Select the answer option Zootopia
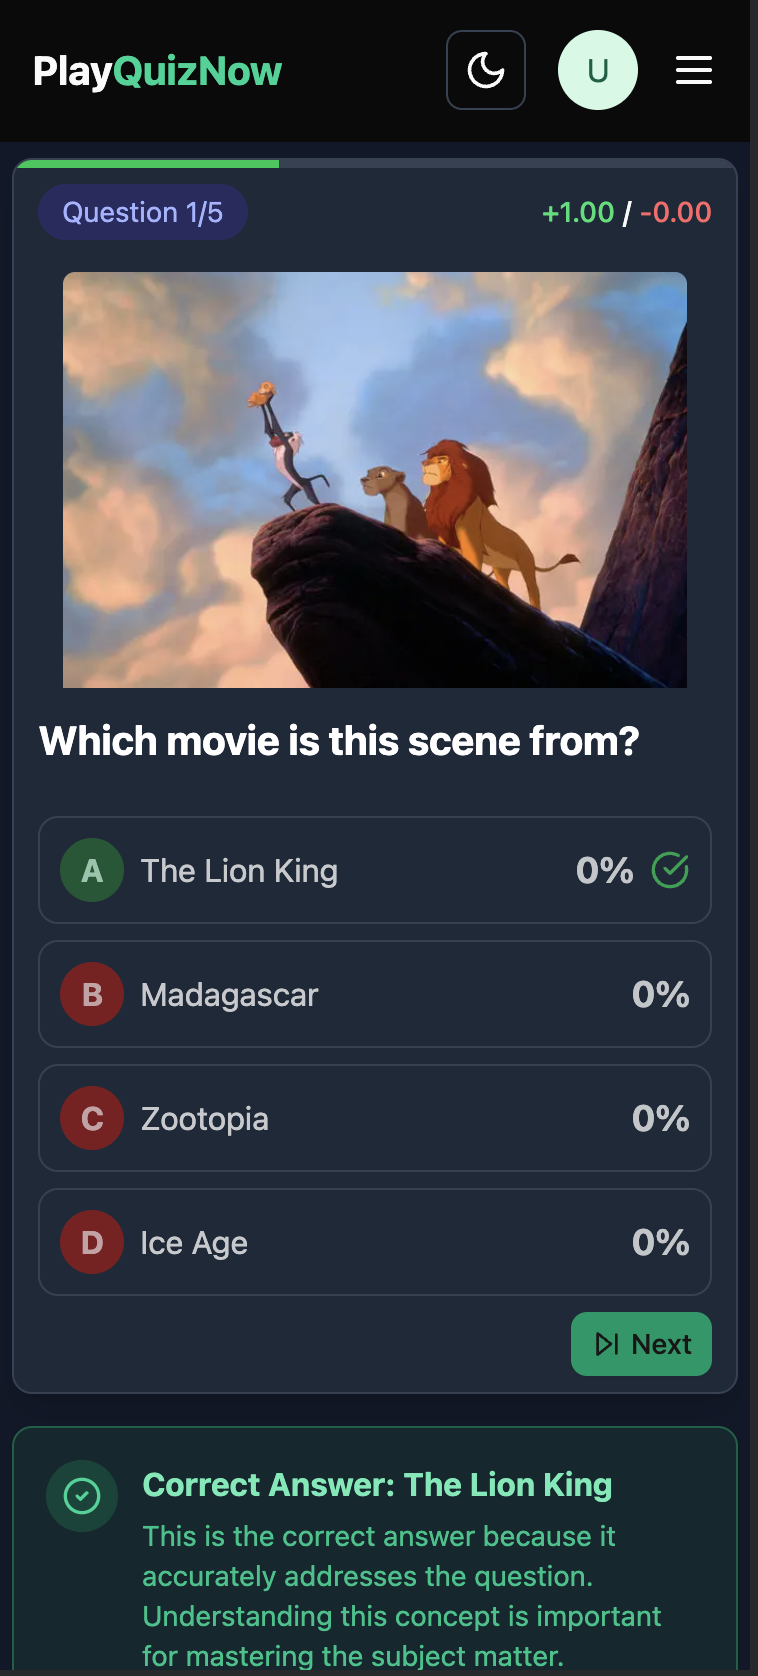Viewport: 758px width, 1676px height. [374, 1118]
